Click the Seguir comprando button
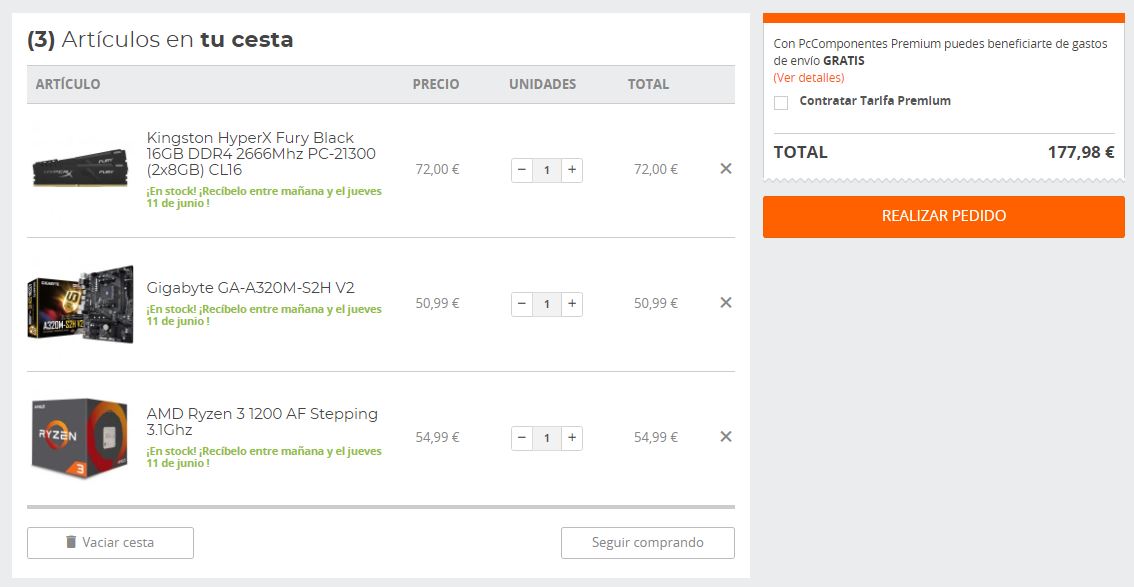 pyautogui.click(x=647, y=543)
